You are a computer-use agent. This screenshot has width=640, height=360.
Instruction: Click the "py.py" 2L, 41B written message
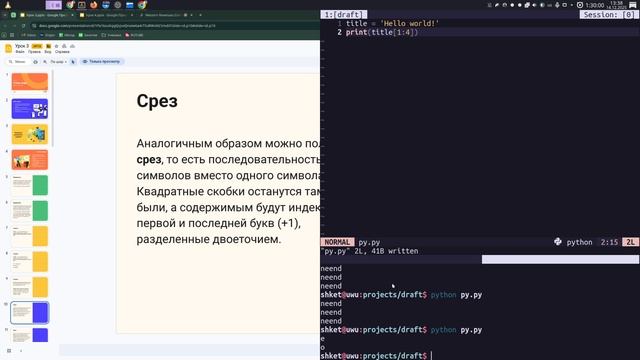(369, 251)
